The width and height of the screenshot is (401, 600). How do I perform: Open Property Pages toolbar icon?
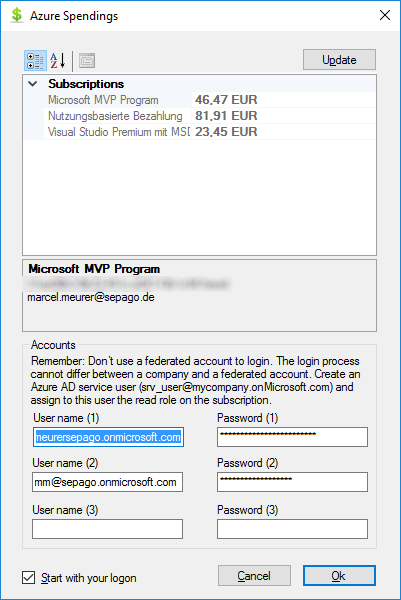87,60
